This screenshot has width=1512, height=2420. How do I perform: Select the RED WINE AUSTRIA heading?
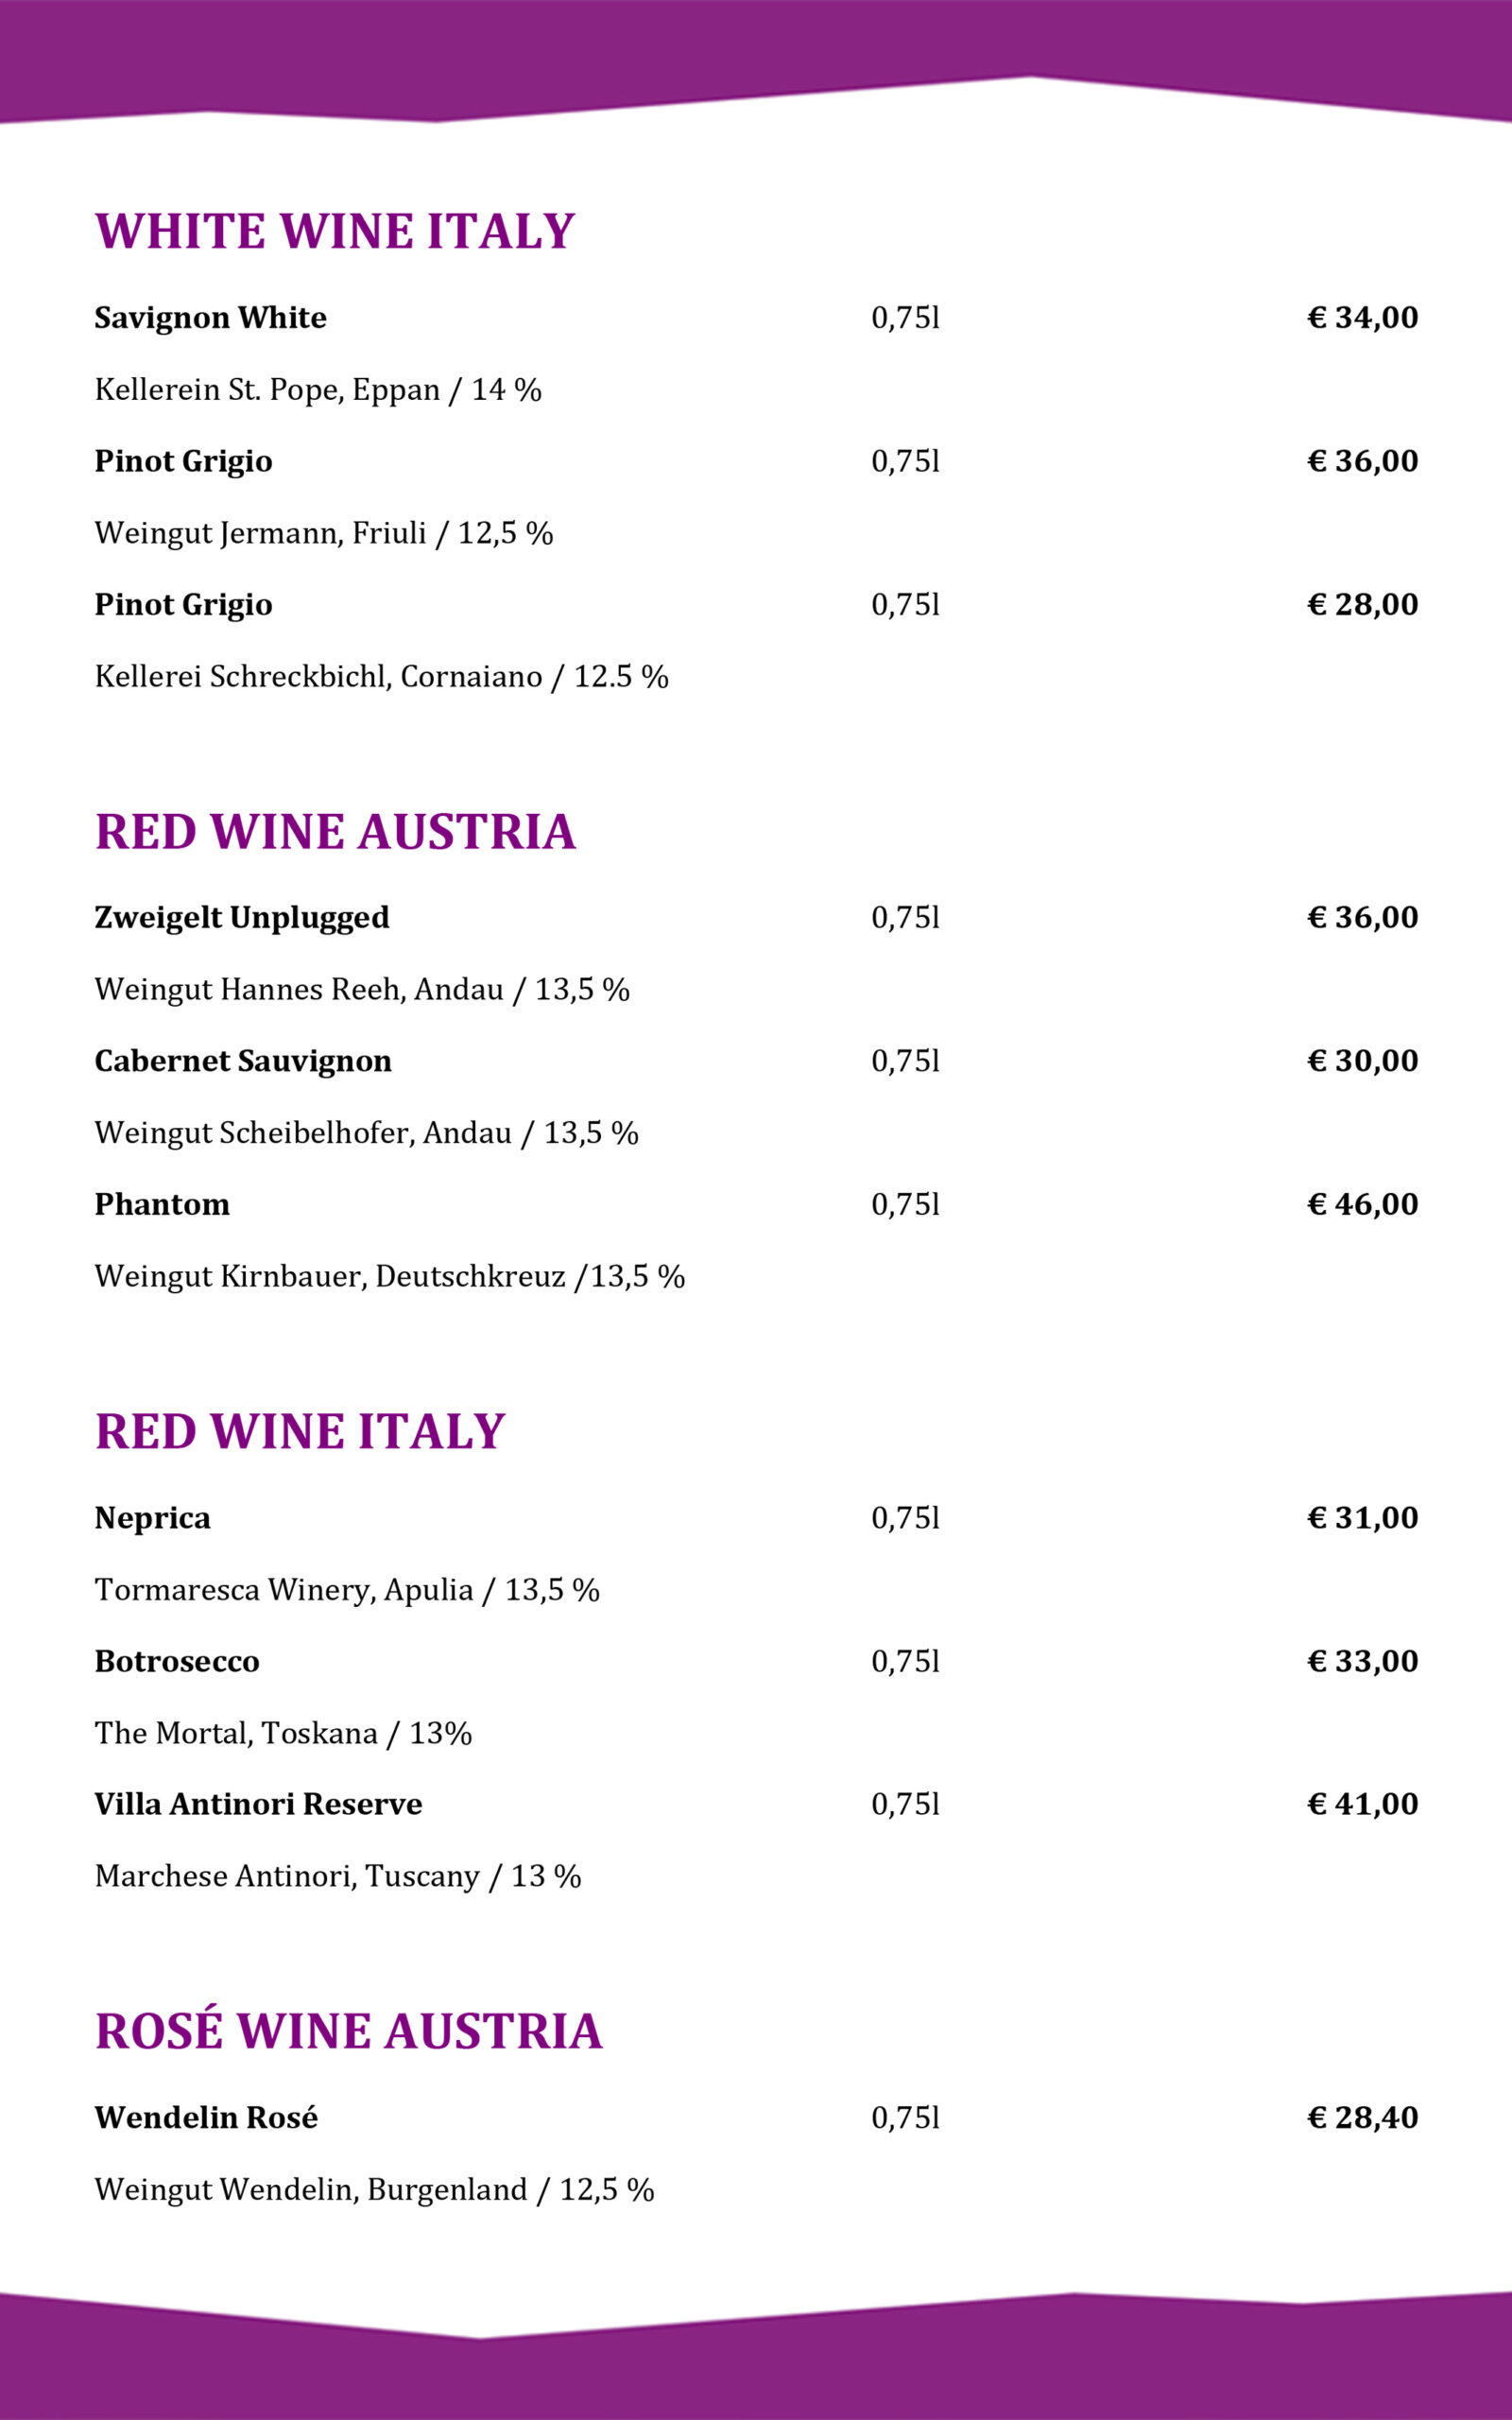(x=335, y=832)
